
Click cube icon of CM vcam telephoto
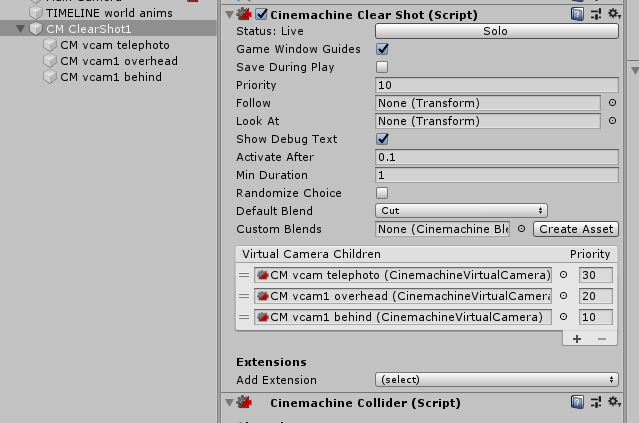(50, 45)
